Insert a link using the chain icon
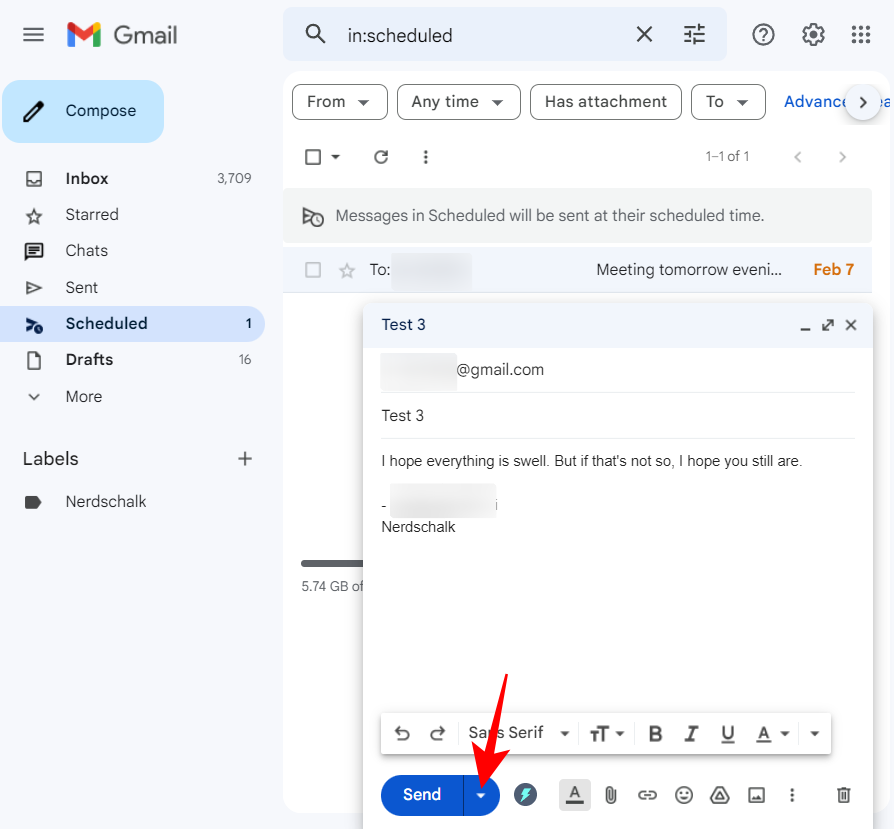This screenshot has height=829, width=894. tap(647, 795)
